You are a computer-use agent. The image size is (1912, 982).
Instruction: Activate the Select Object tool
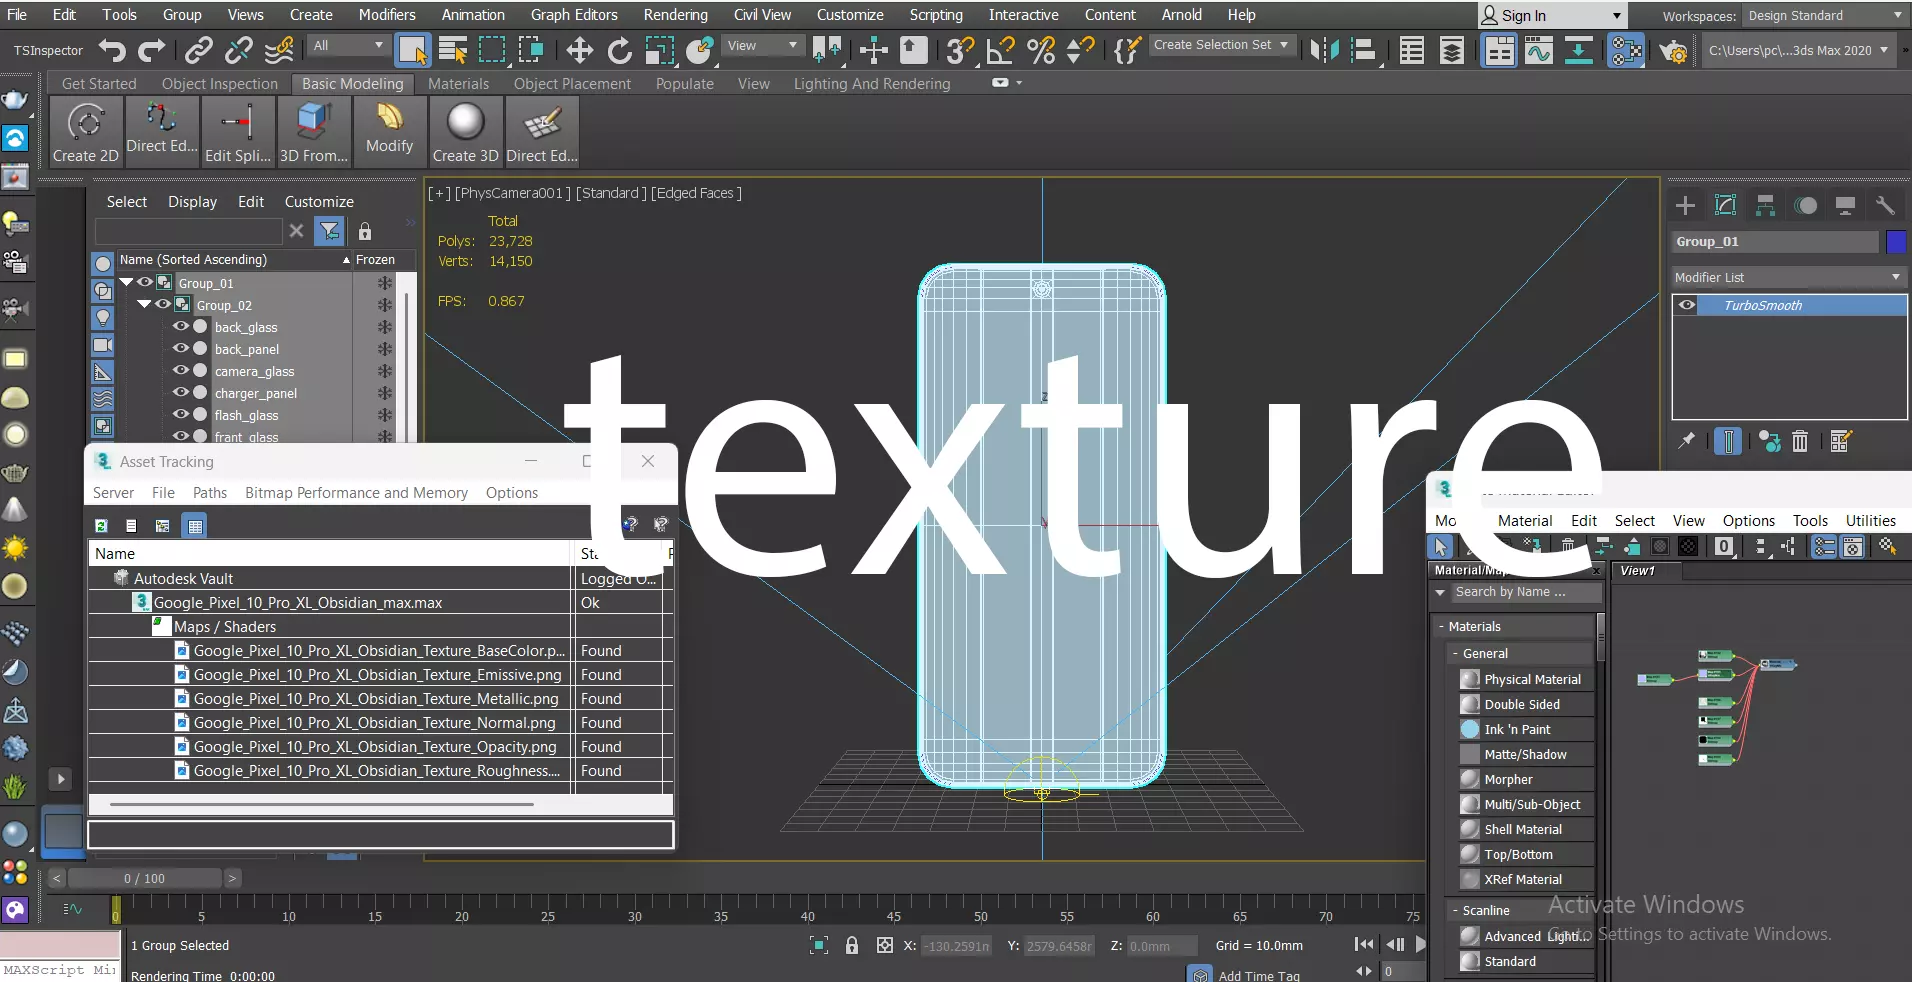click(x=412, y=50)
